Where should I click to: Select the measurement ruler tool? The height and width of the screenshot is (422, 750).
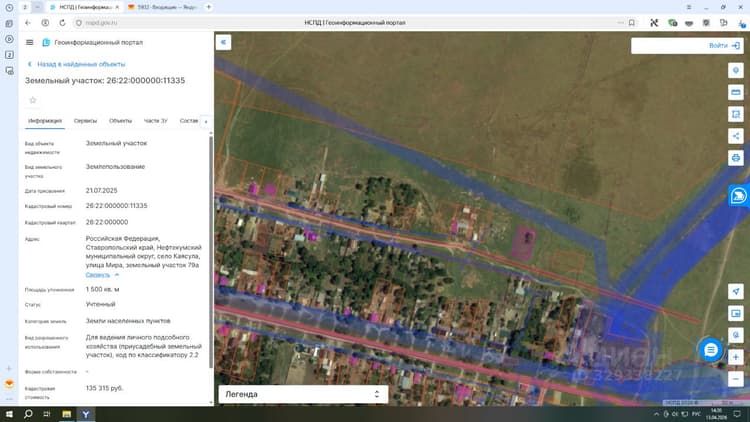(736, 92)
